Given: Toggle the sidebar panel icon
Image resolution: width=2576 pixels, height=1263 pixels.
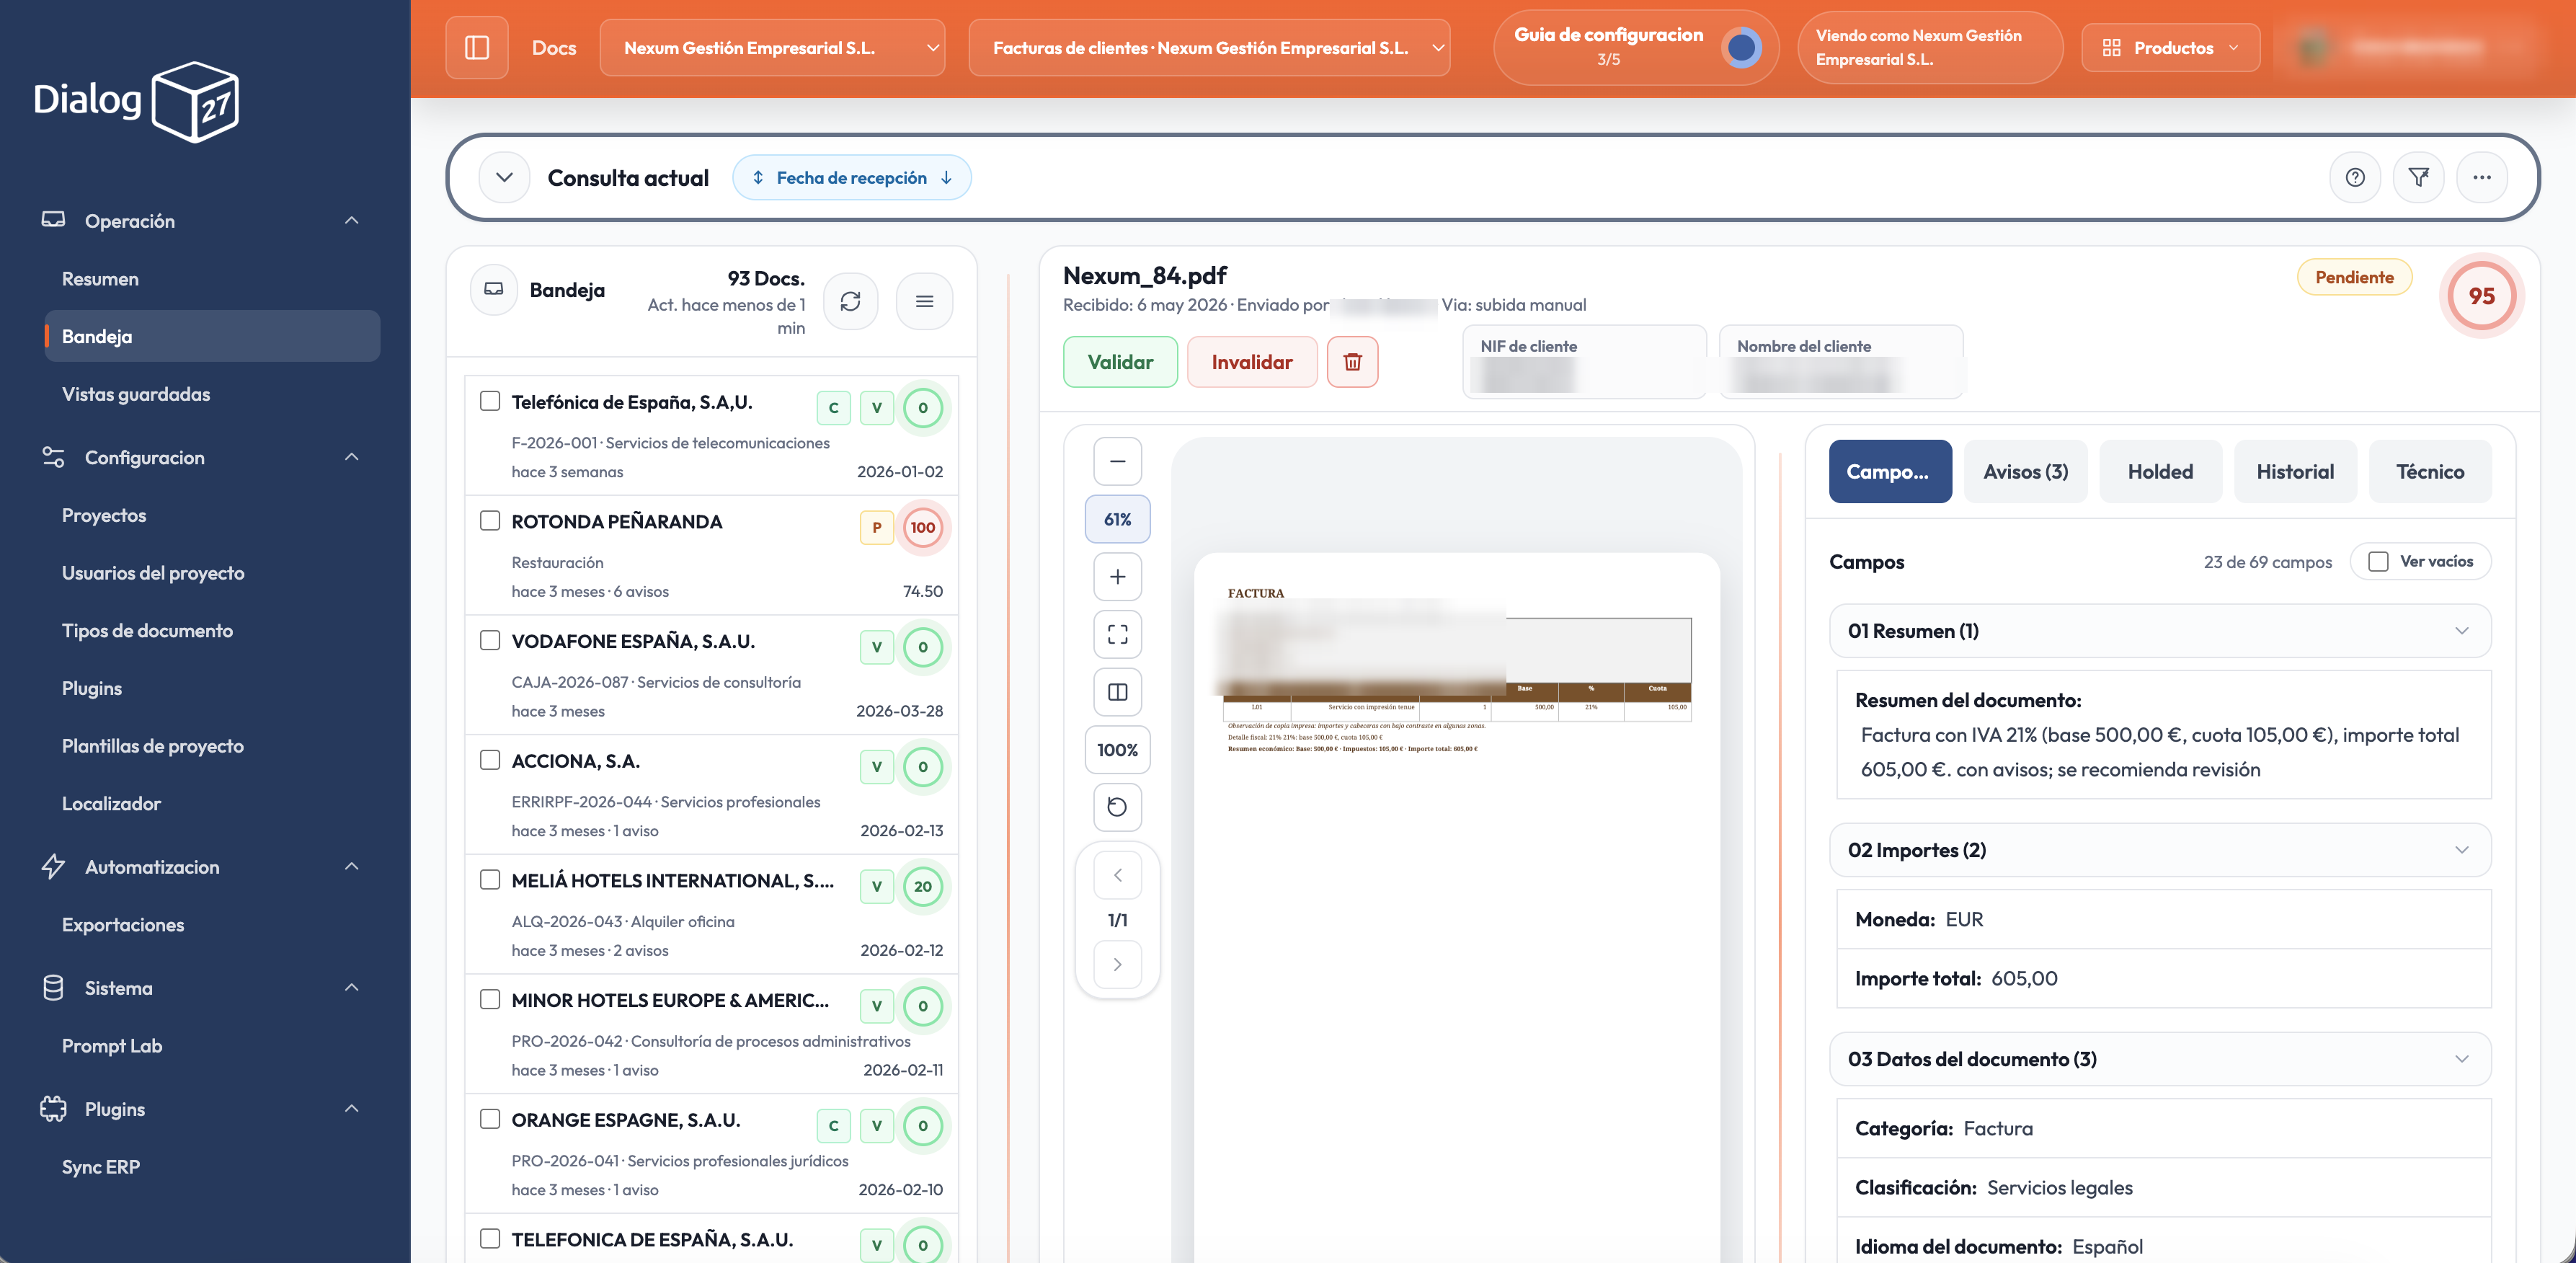Looking at the screenshot, I should (x=477, y=48).
